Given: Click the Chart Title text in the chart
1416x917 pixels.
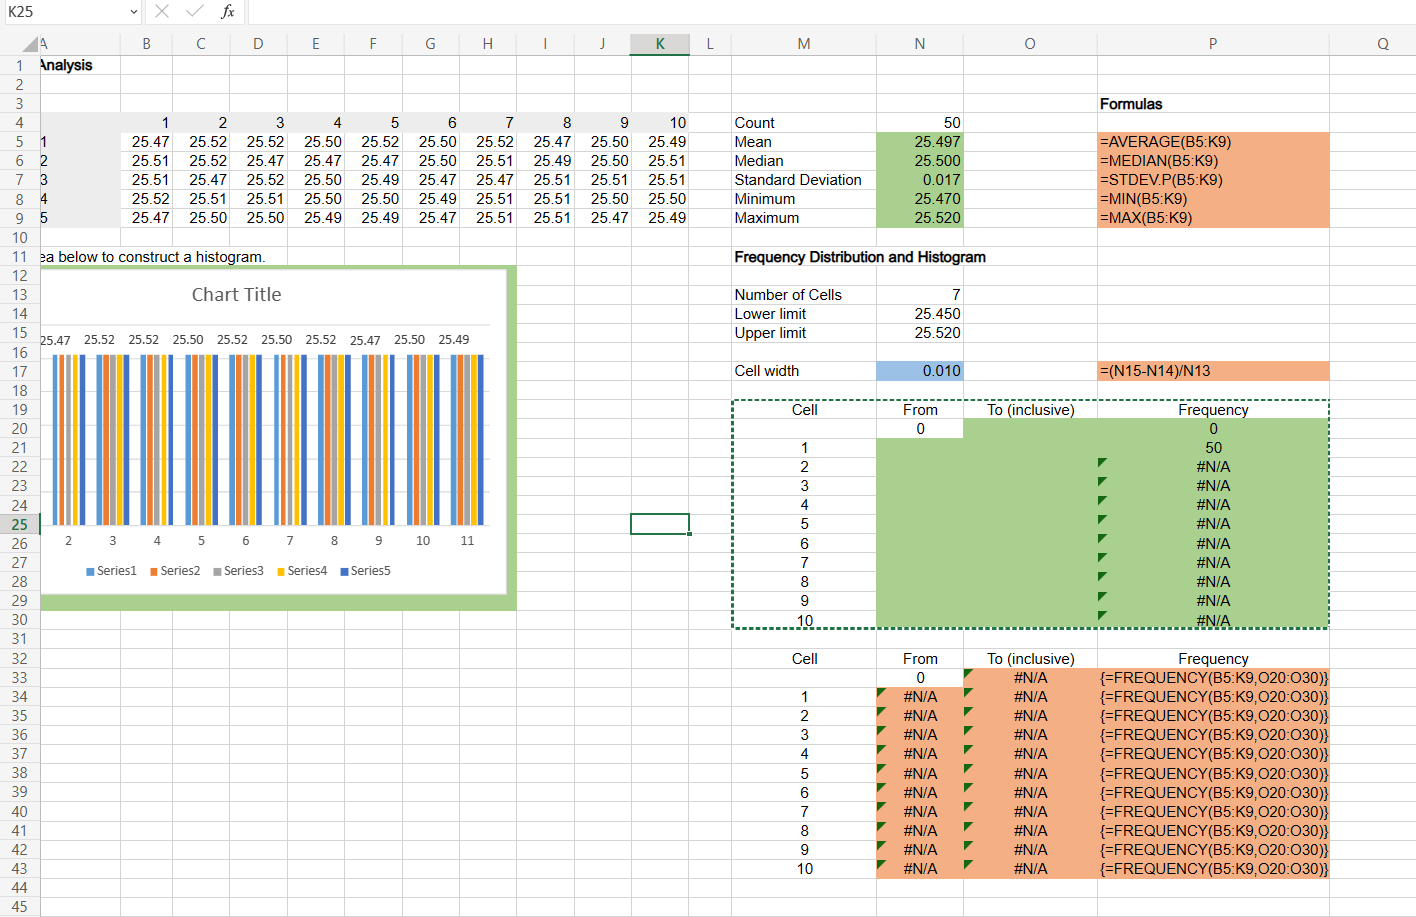Looking at the screenshot, I should (x=236, y=294).
